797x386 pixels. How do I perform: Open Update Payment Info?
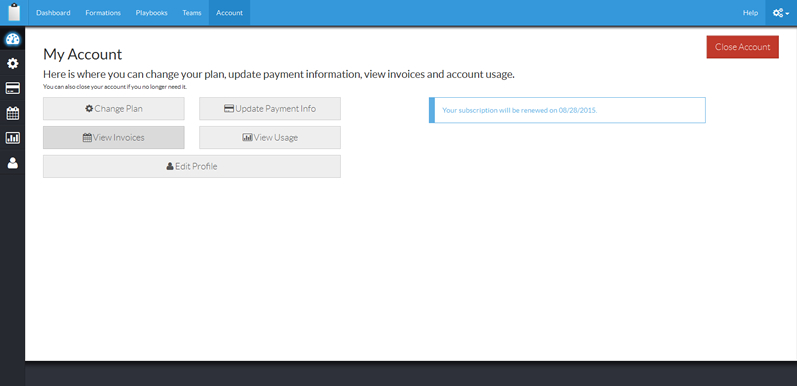coord(270,108)
